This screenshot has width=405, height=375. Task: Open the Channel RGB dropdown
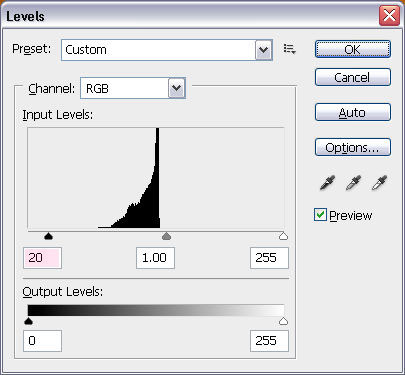(133, 88)
